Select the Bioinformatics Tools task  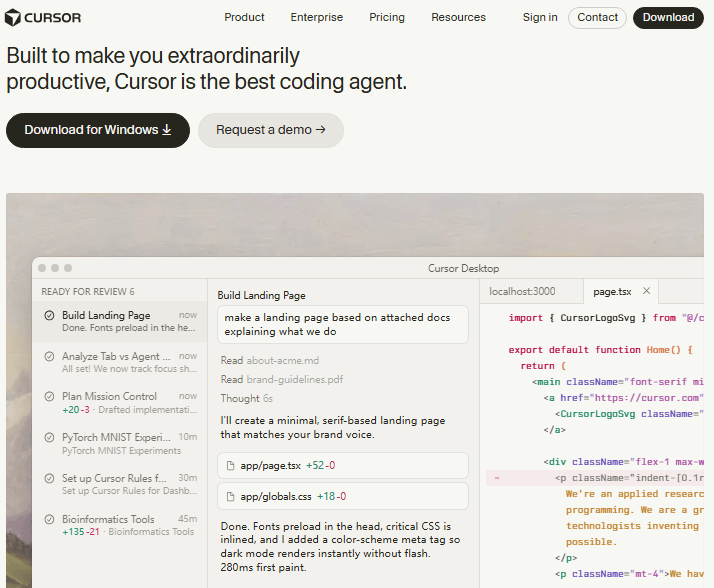tap(120, 525)
